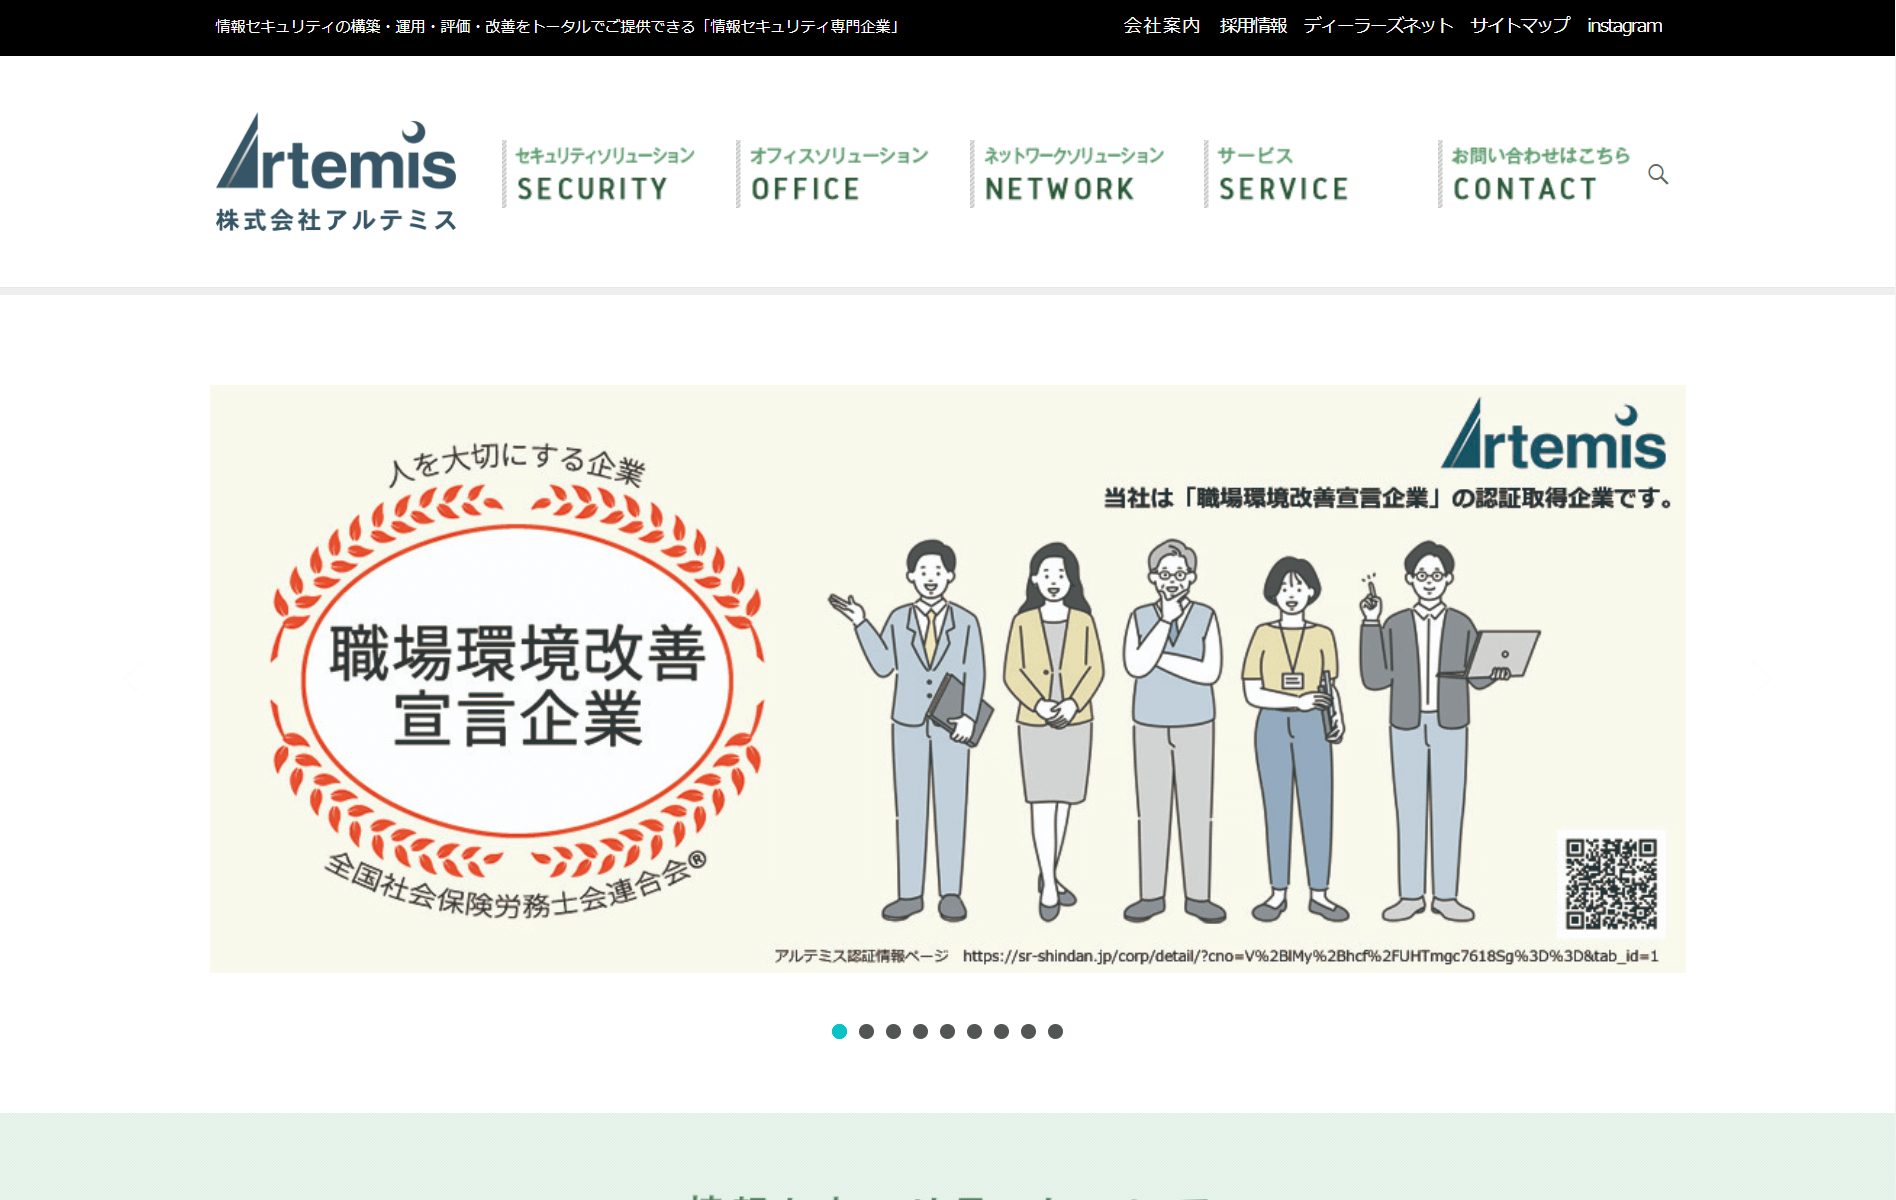Click the magnifying glass search icon

(1657, 175)
